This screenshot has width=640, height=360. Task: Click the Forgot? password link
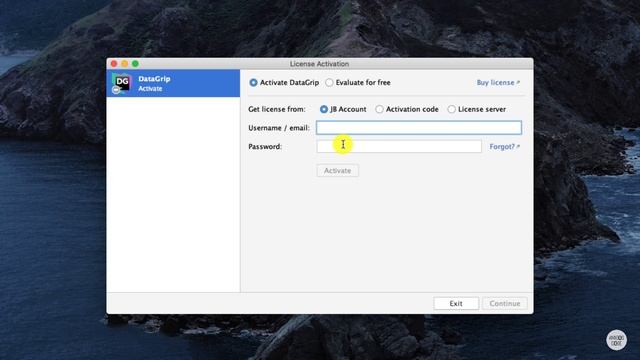click(504, 147)
